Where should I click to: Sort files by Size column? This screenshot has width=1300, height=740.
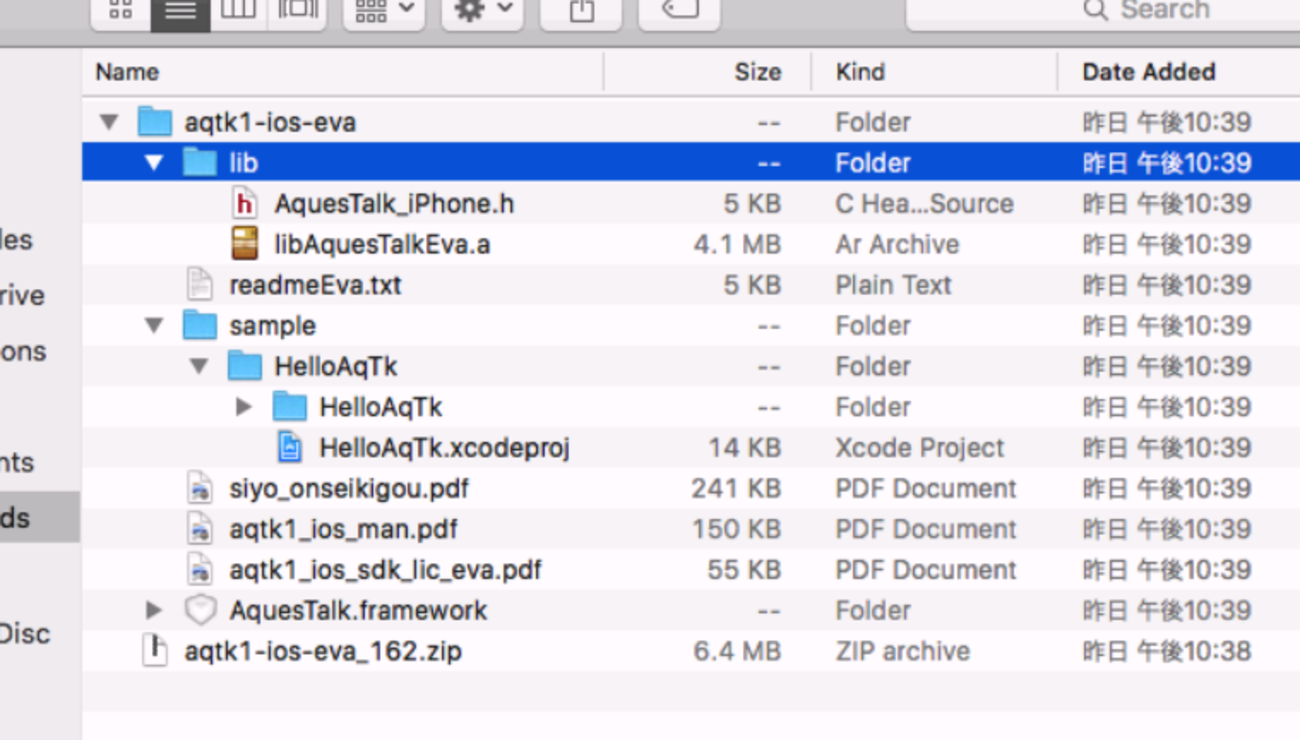pyautogui.click(x=757, y=72)
